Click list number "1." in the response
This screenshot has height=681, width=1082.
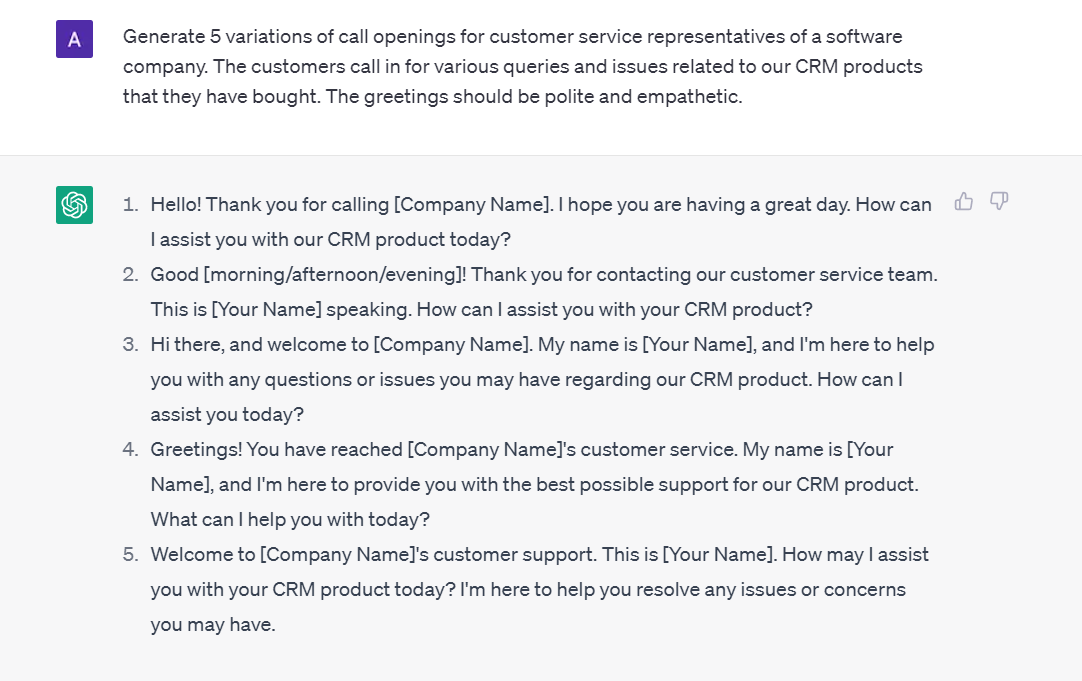click(x=130, y=205)
